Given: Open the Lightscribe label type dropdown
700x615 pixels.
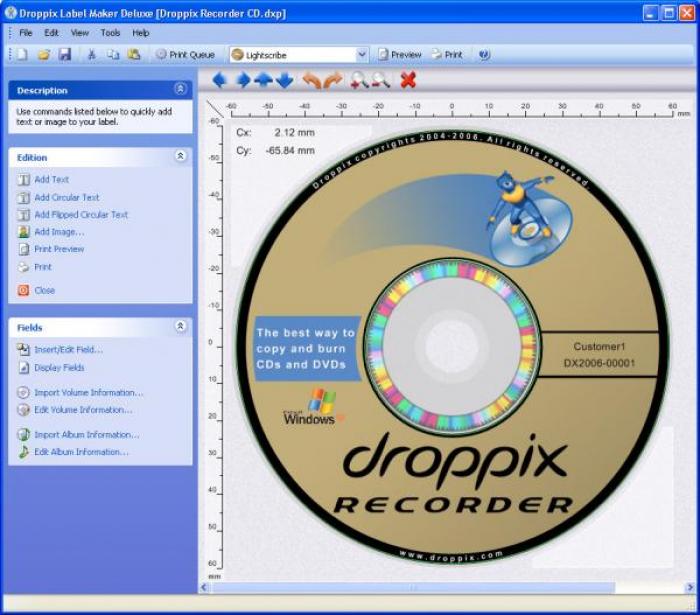Looking at the screenshot, I should [362, 55].
